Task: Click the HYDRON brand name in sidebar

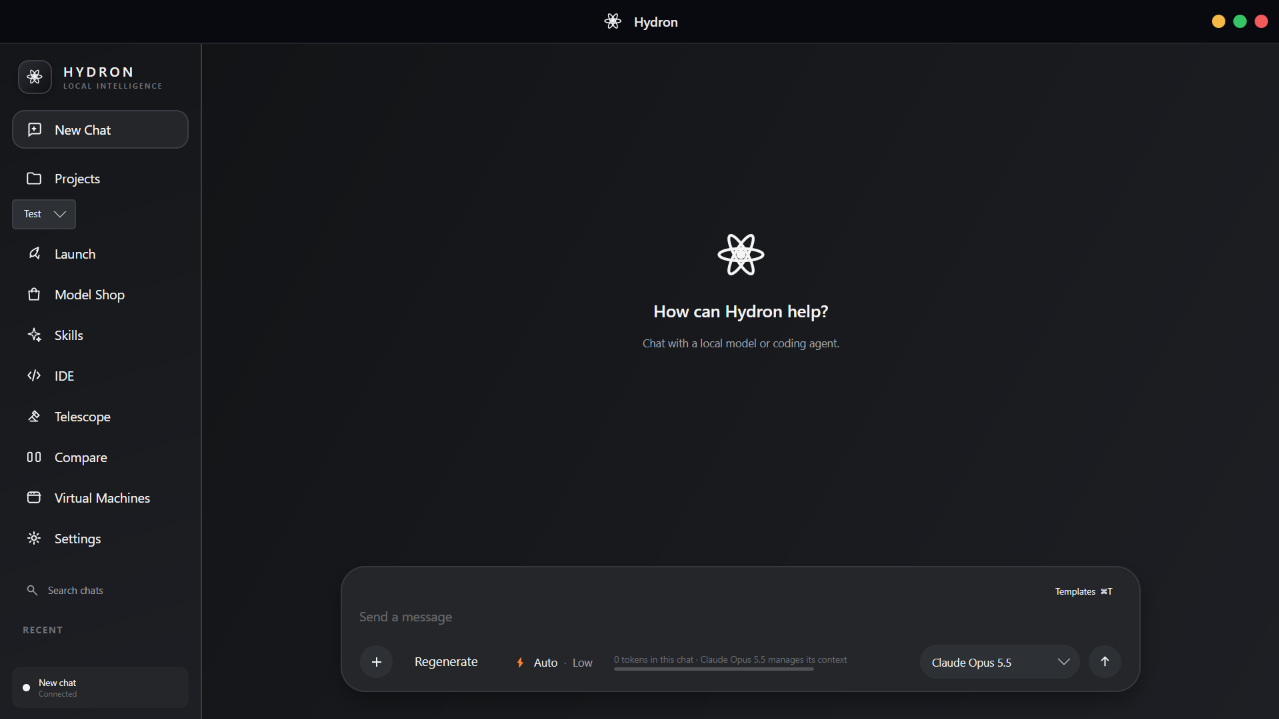Action: click(98, 72)
